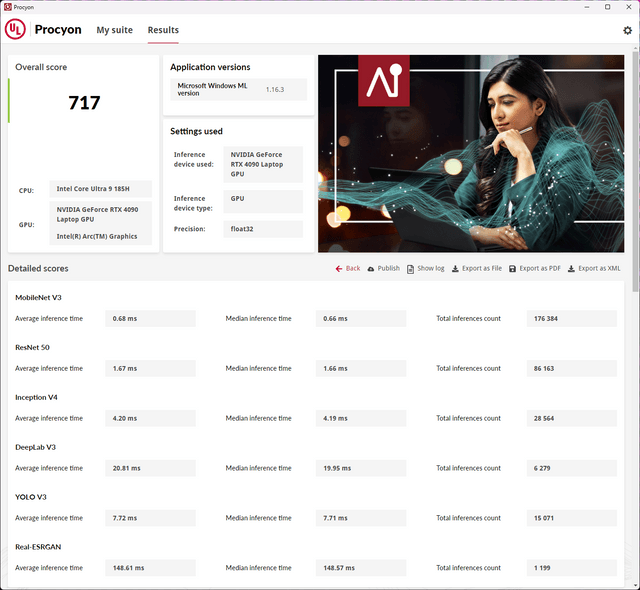Click the Detailed scores heading
Viewport: 640px width, 590px height.
pyautogui.click(x=38, y=268)
